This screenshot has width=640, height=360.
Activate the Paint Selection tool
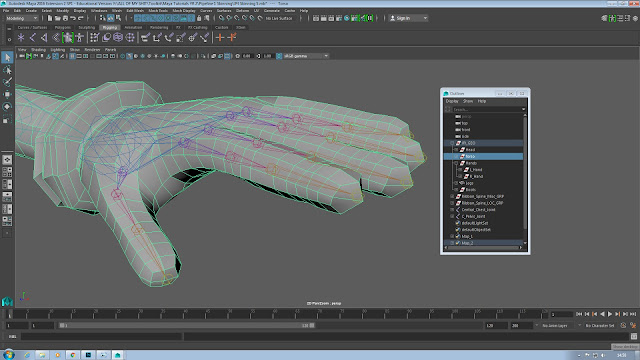(x=7, y=82)
